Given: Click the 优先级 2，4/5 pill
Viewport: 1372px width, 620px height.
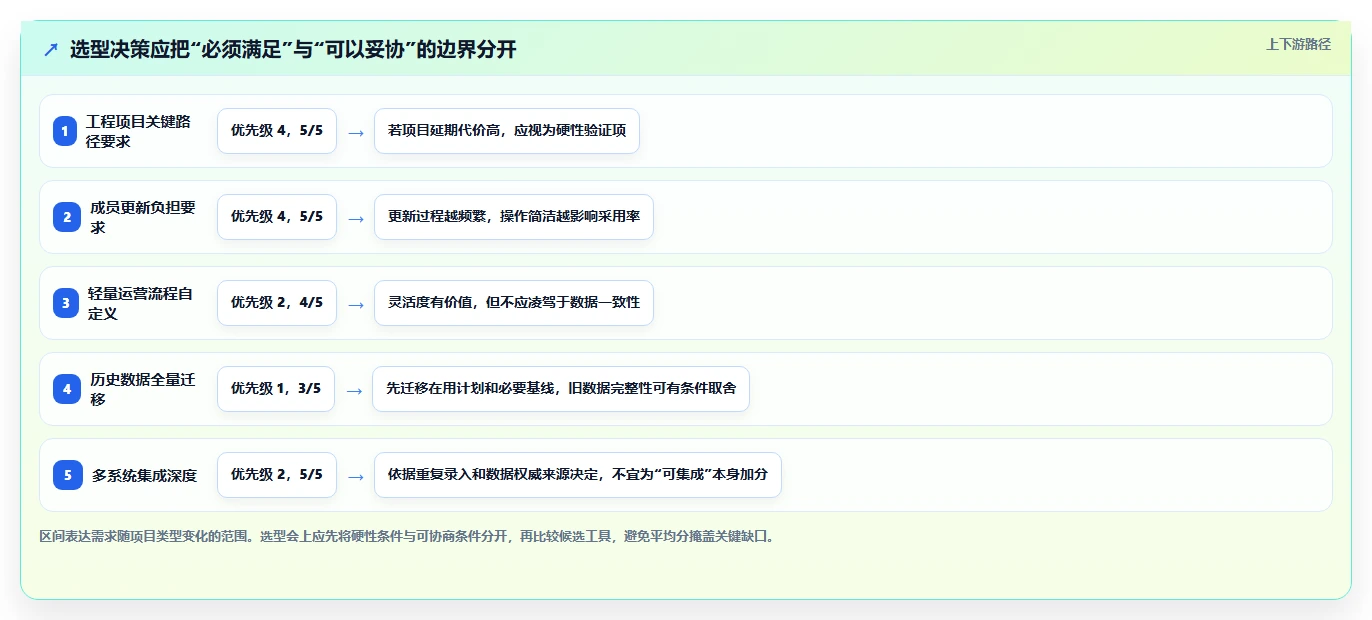Looking at the screenshot, I should [277, 303].
